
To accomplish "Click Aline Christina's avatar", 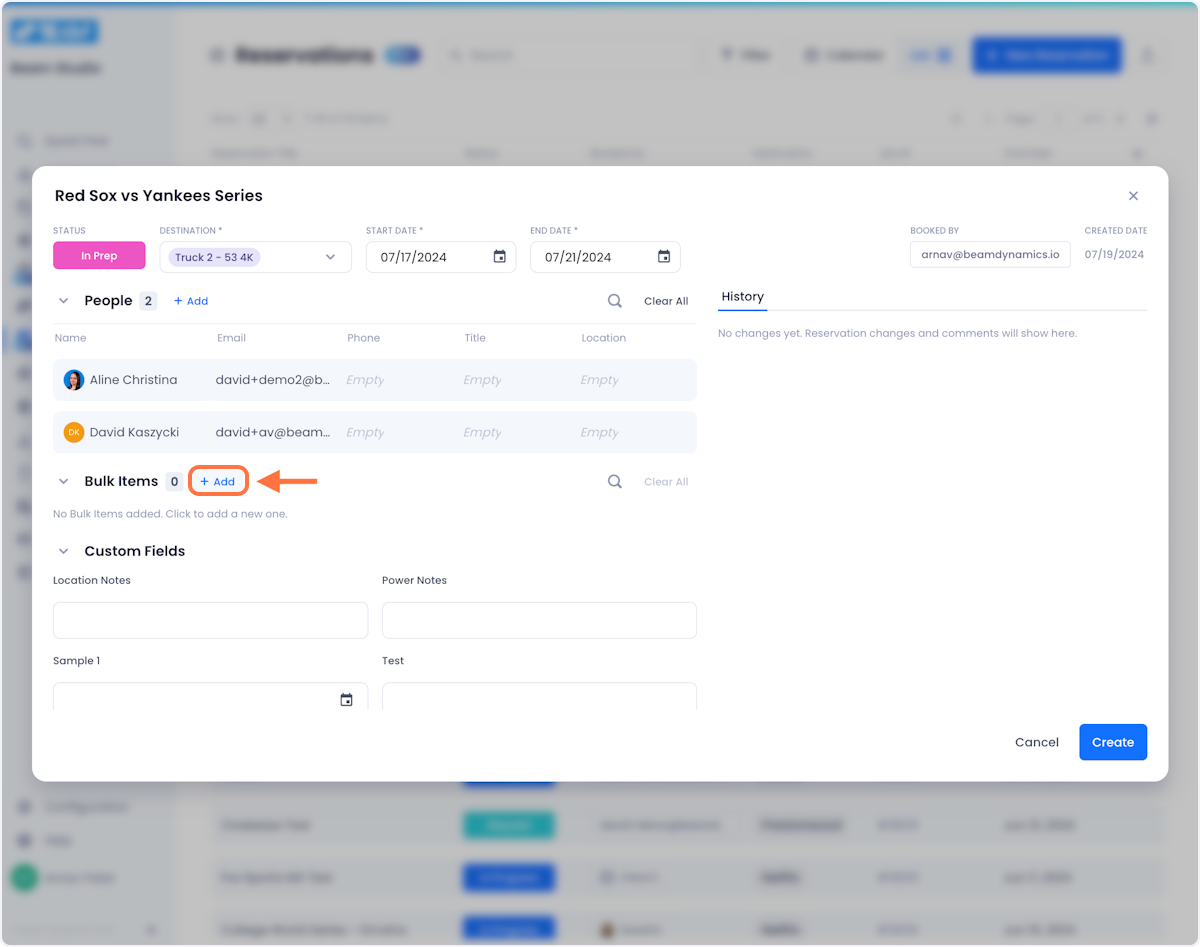I will (74, 380).
